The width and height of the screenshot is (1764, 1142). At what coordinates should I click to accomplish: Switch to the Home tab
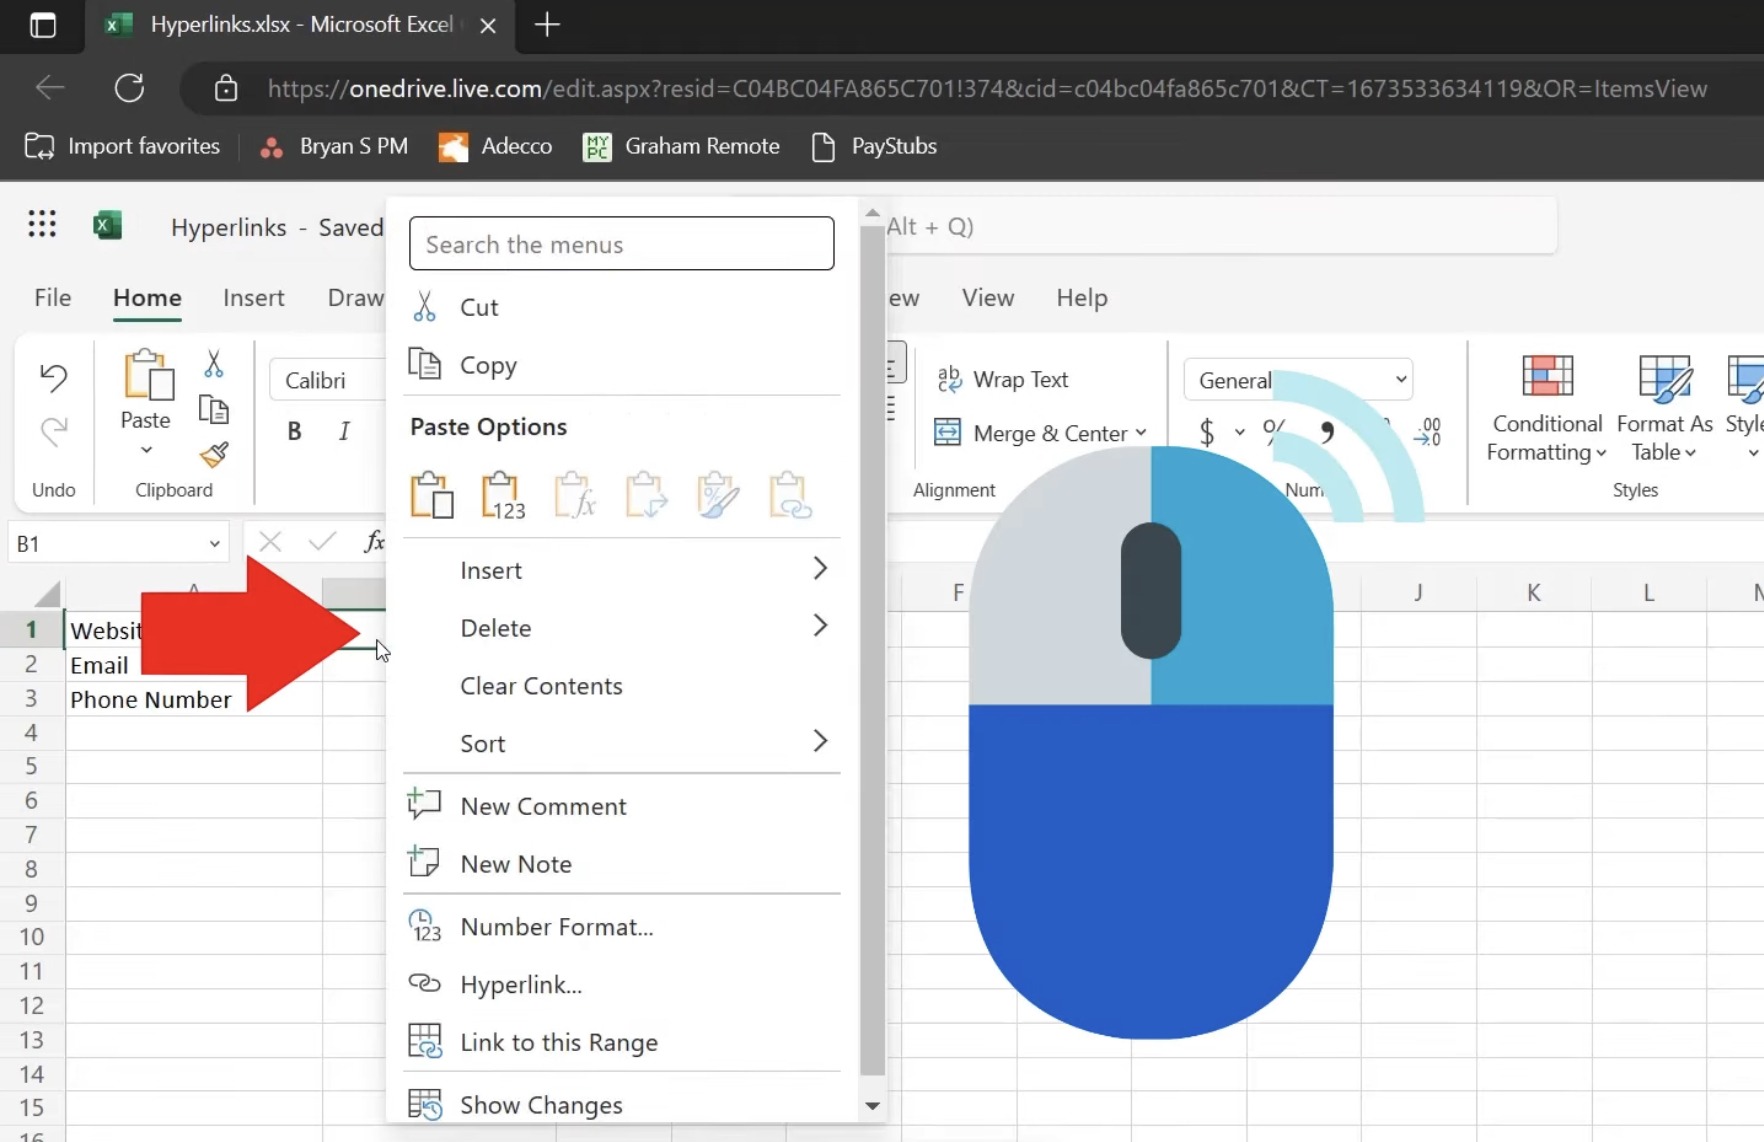147,298
